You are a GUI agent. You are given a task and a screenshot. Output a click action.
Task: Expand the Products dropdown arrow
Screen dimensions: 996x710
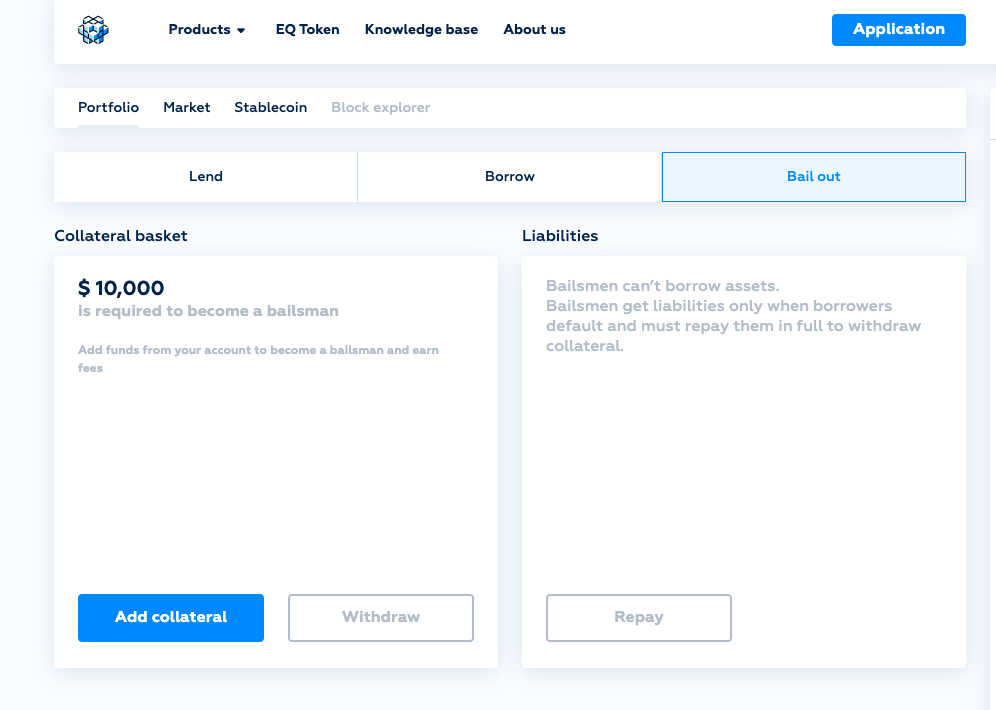click(x=241, y=30)
